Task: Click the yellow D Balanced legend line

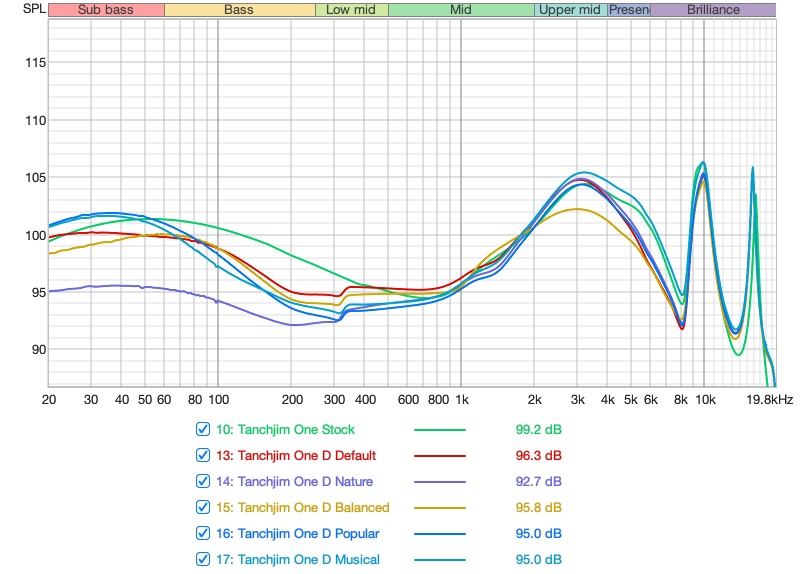Action: (x=440, y=508)
